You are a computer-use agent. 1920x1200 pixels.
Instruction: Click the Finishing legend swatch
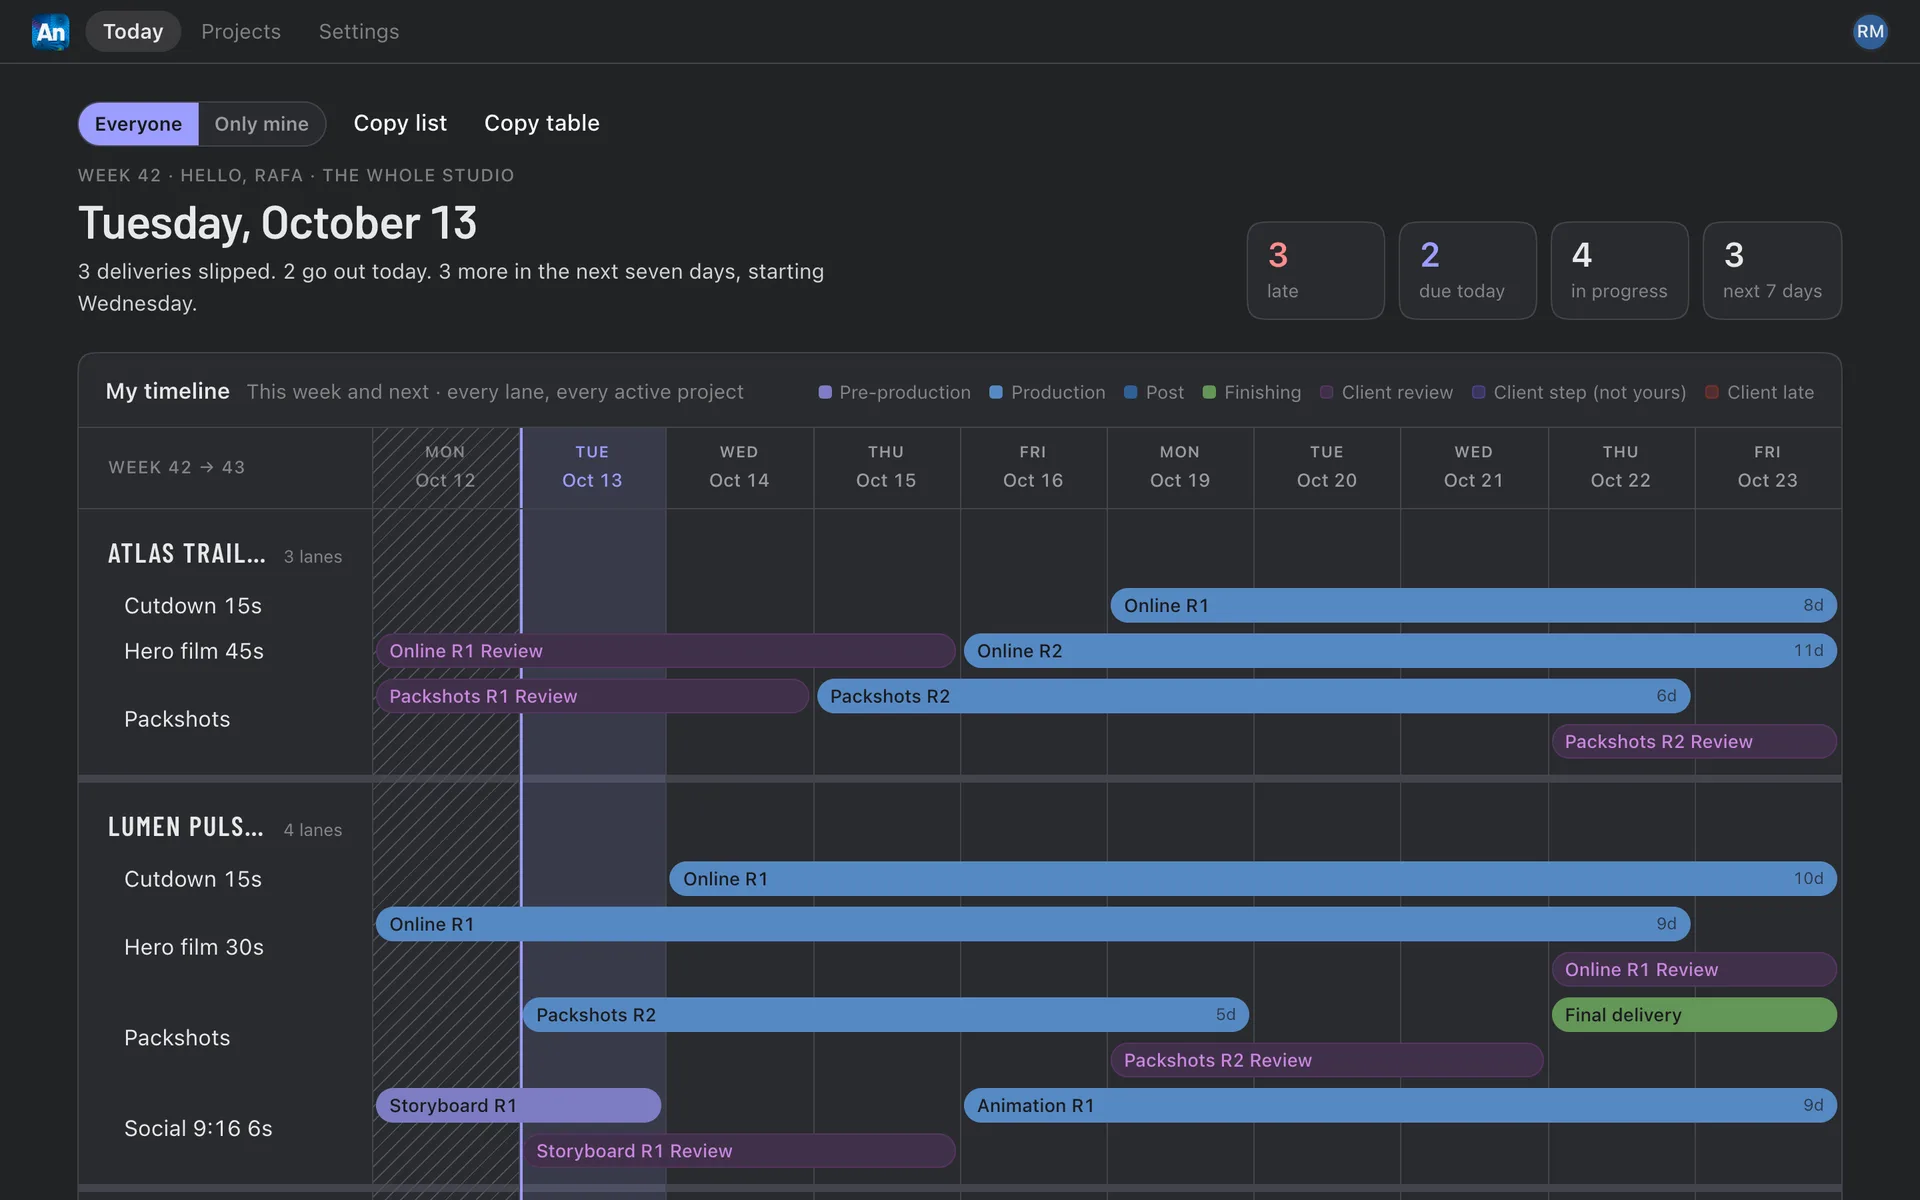[1209, 392]
